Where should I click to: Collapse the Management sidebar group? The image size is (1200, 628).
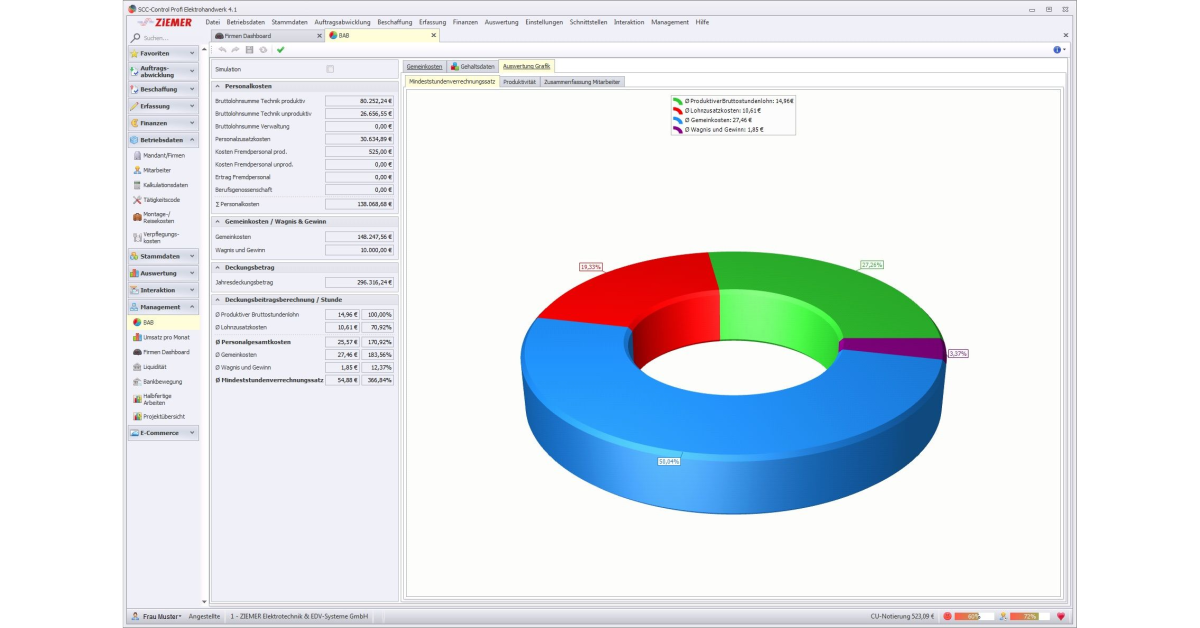[x=162, y=307]
